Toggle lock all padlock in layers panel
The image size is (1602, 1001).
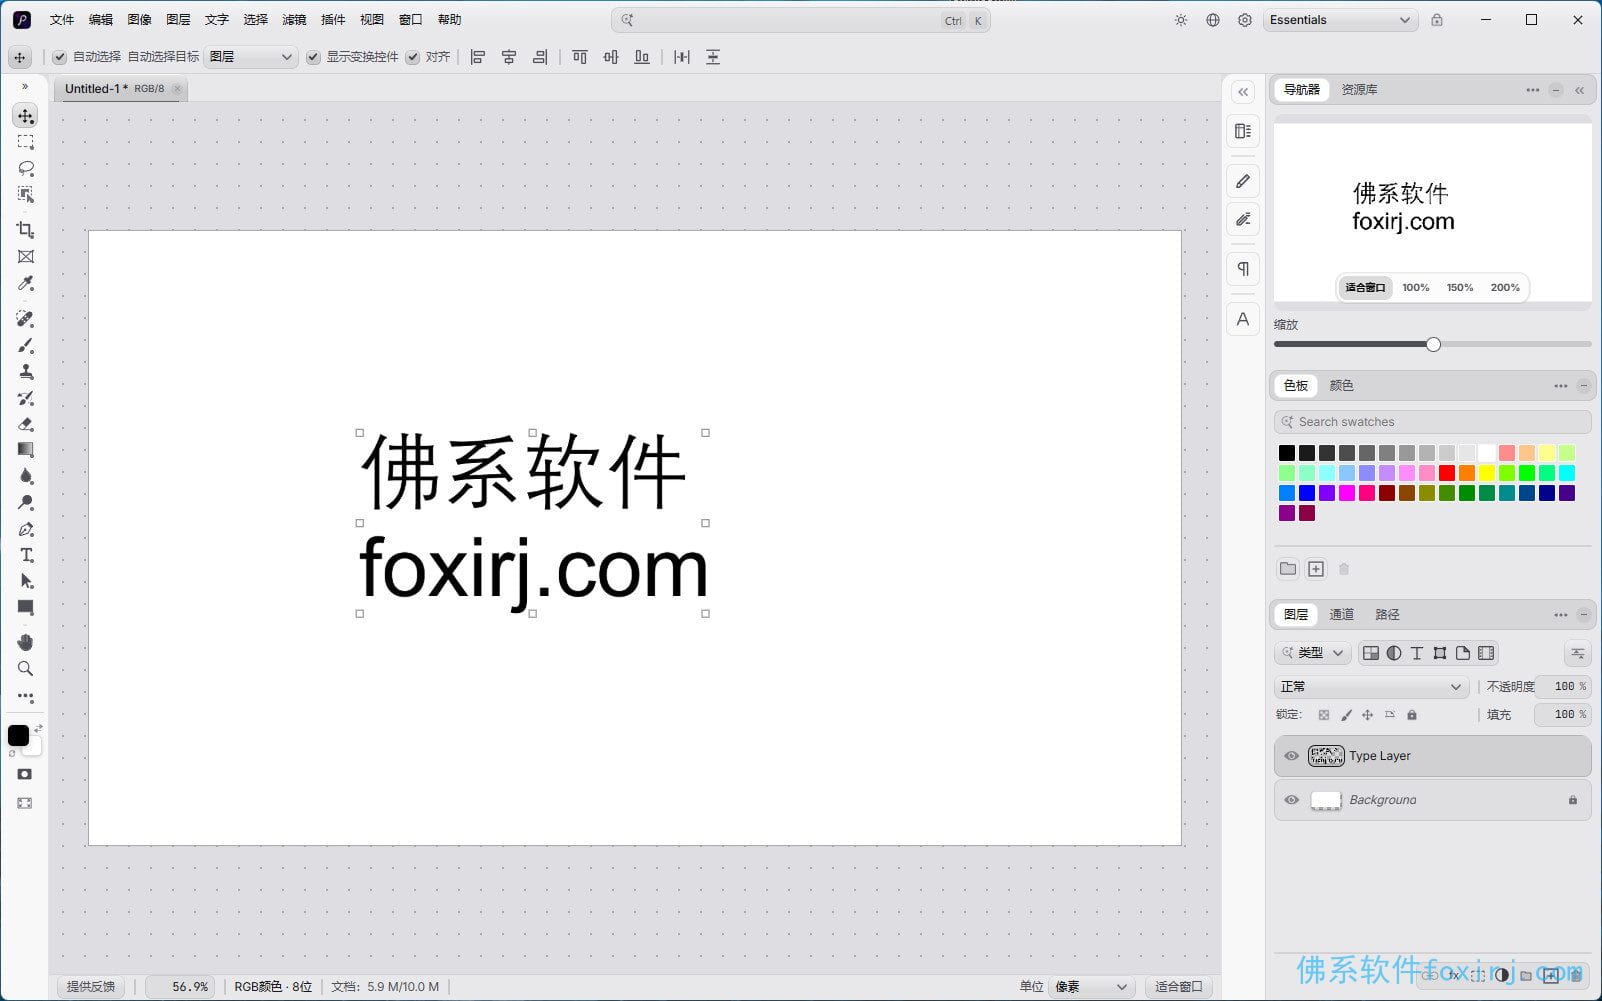pyautogui.click(x=1412, y=715)
